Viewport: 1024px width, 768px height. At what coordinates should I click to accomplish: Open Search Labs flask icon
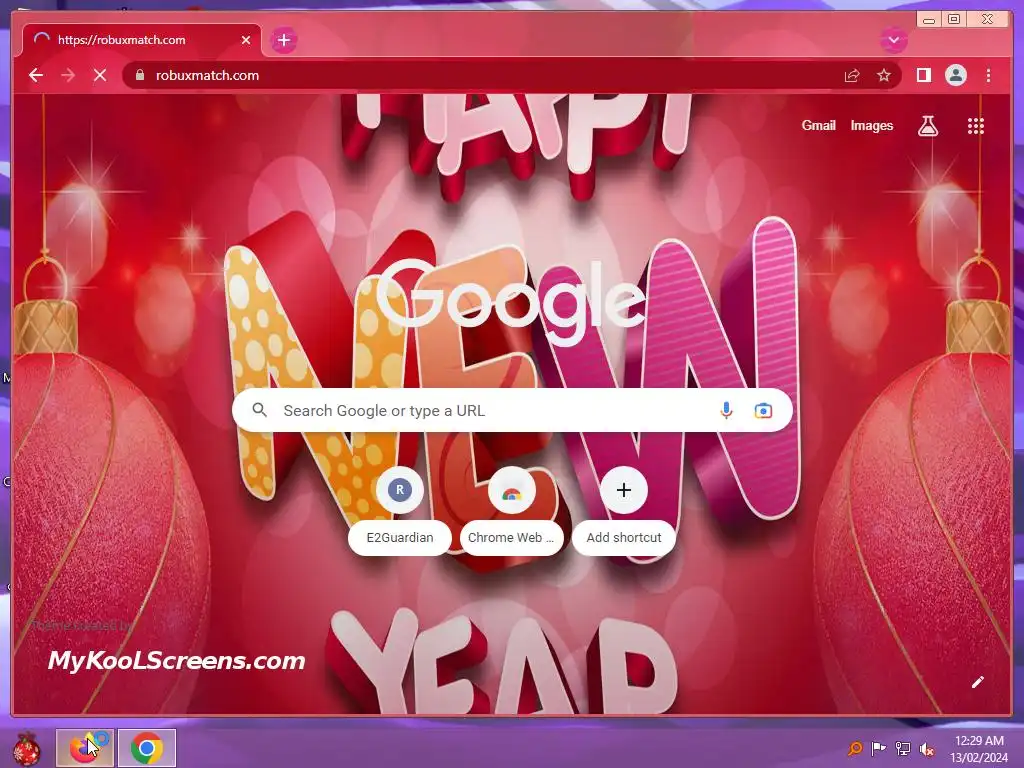tap(927, 126)
